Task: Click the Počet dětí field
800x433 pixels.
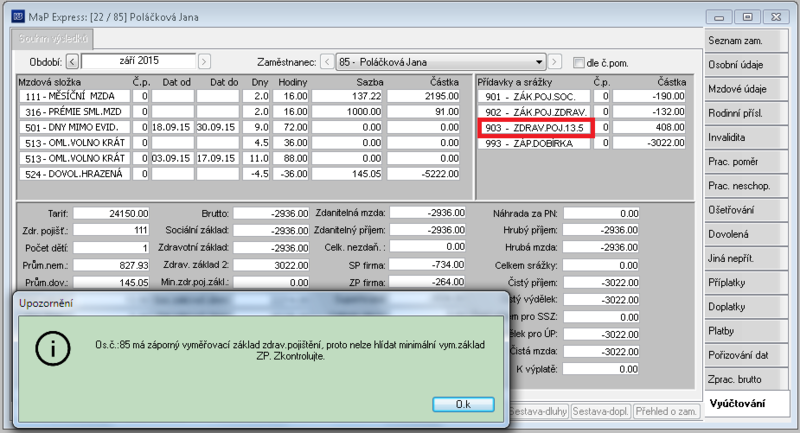Action: [x=111, y=248]
